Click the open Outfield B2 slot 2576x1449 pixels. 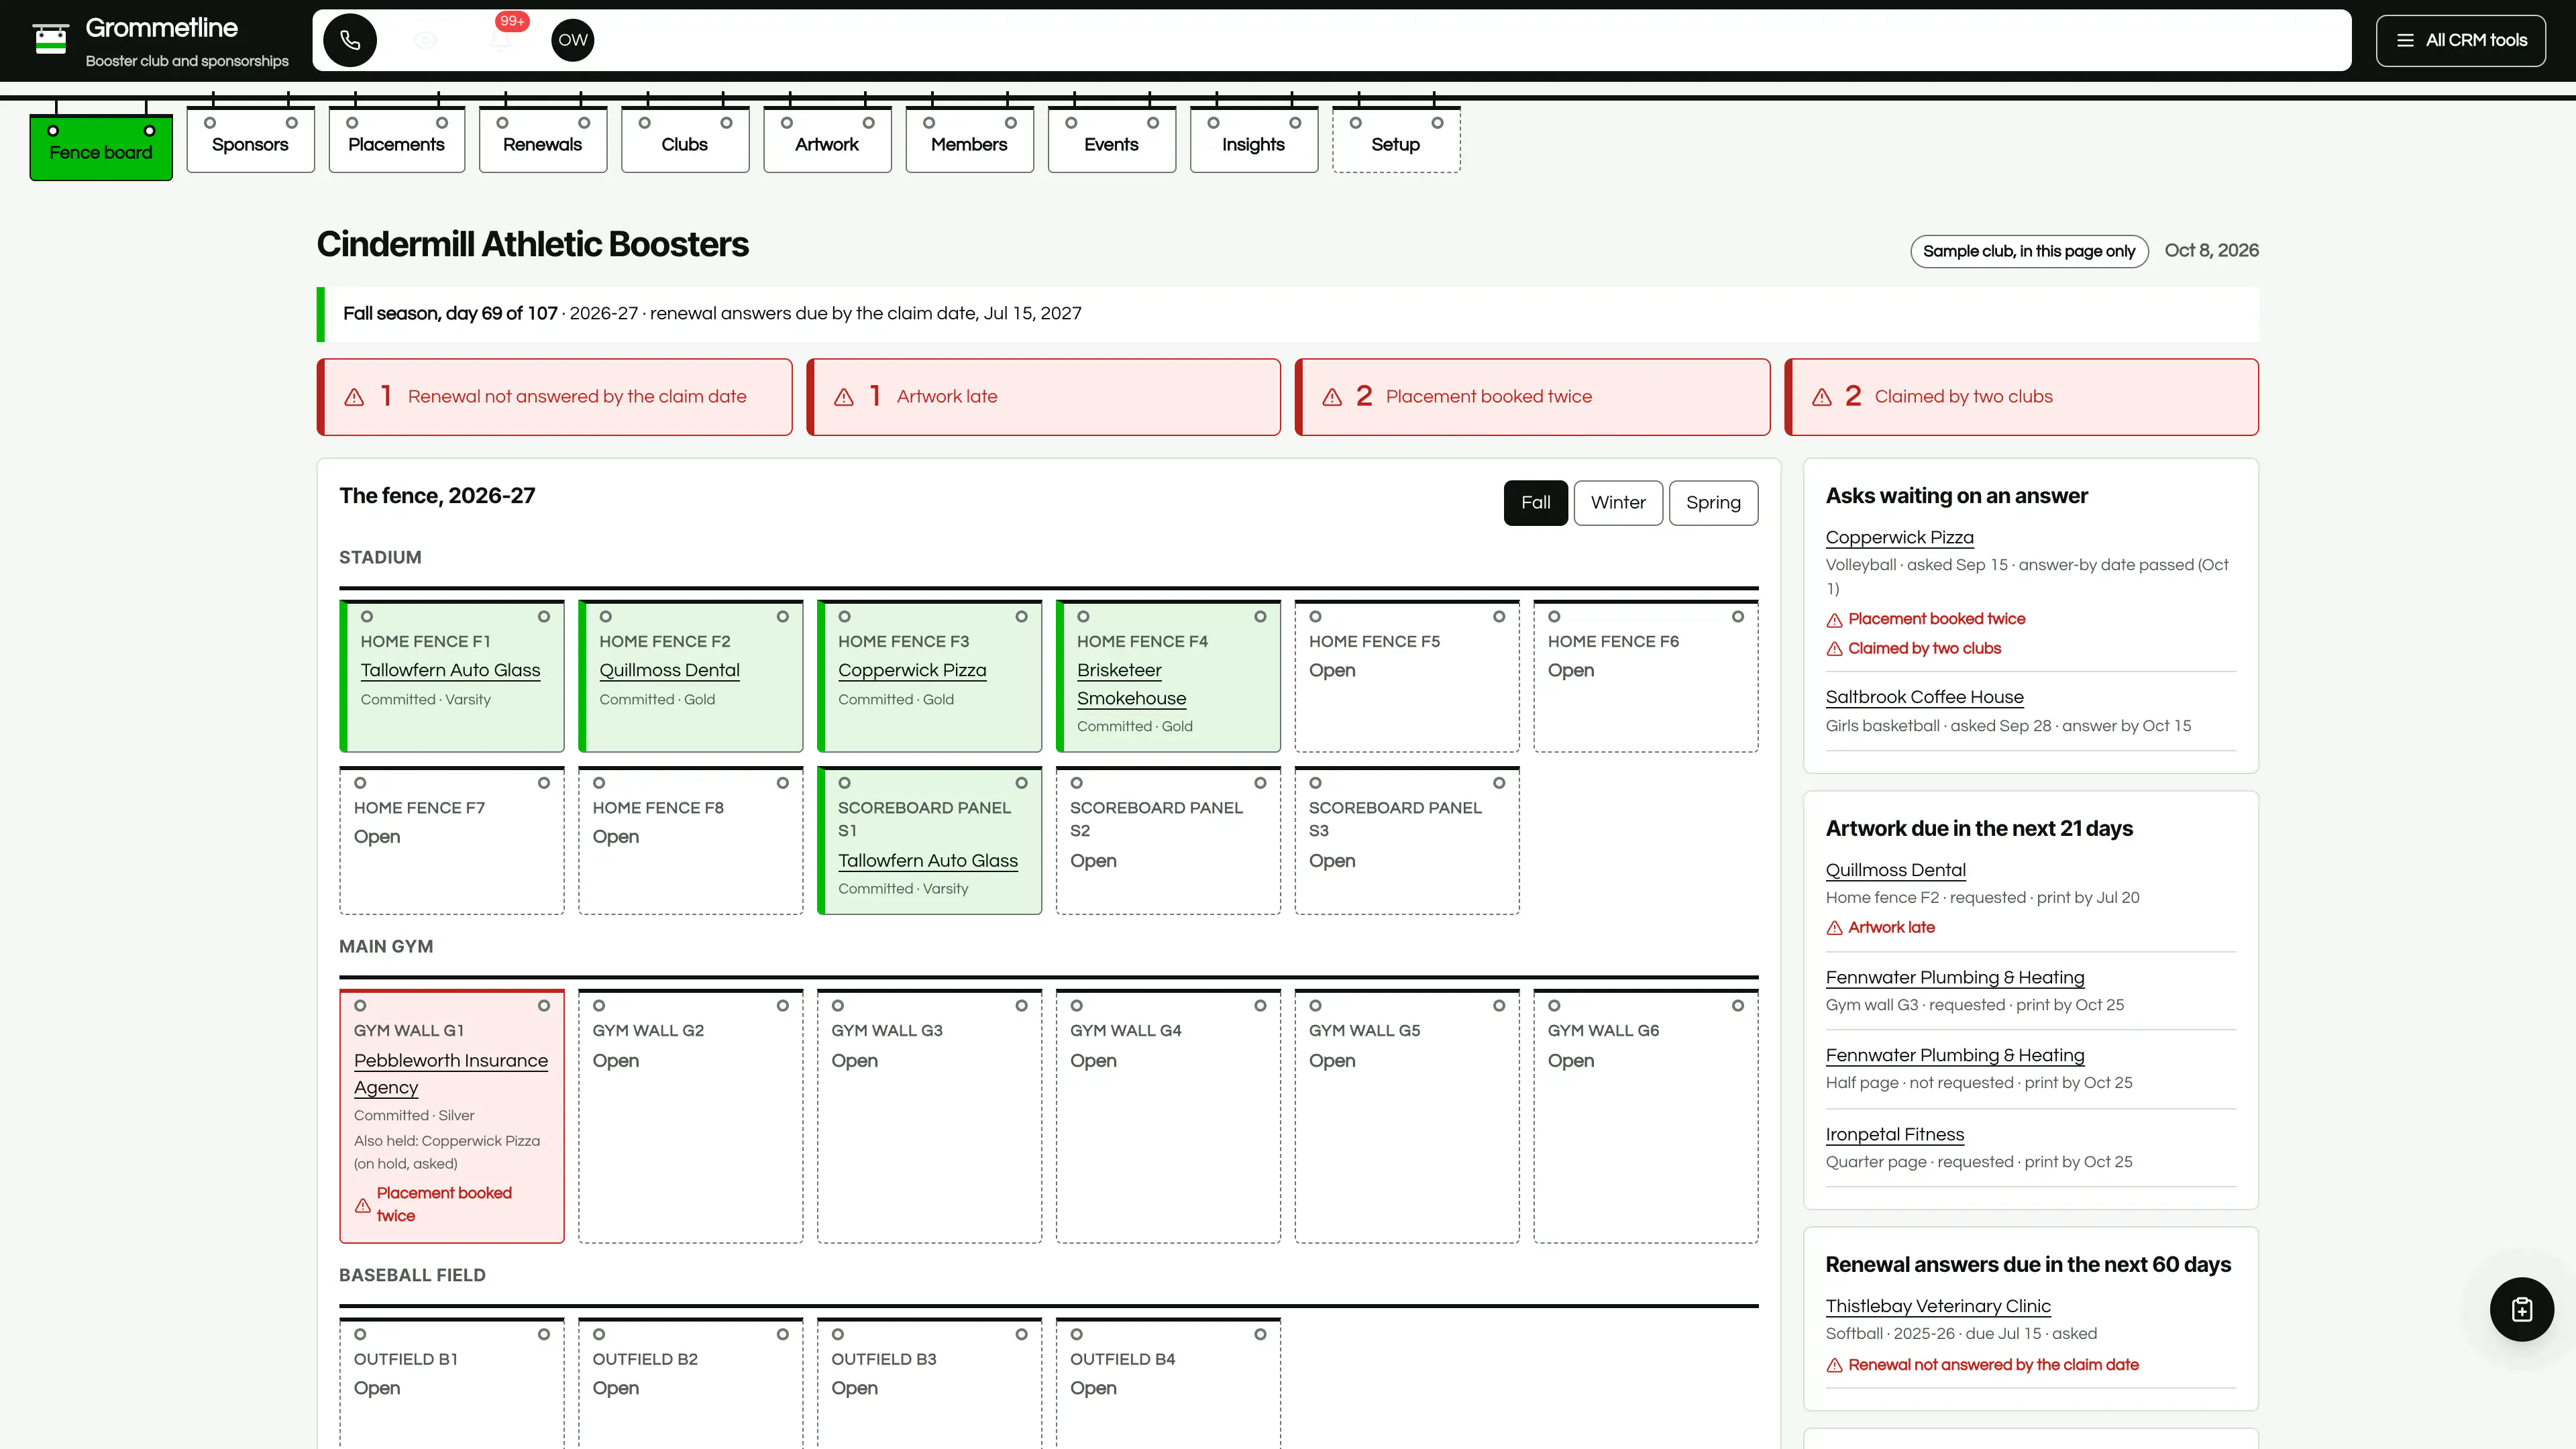pos(690,1383)
